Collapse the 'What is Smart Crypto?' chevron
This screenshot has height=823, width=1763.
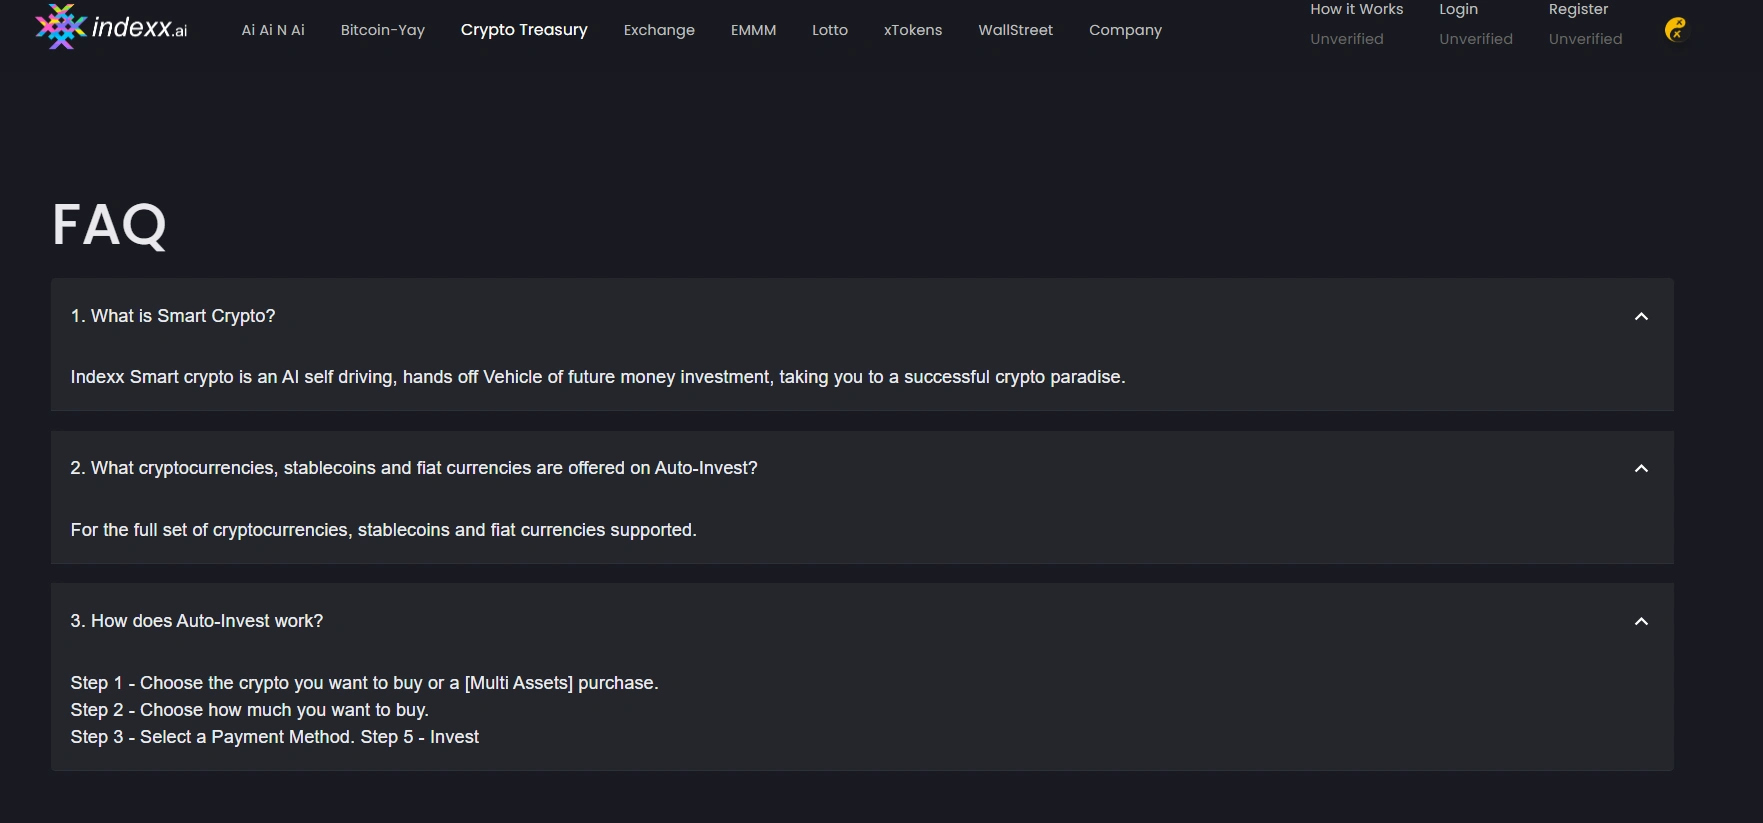click(1641, 316)
